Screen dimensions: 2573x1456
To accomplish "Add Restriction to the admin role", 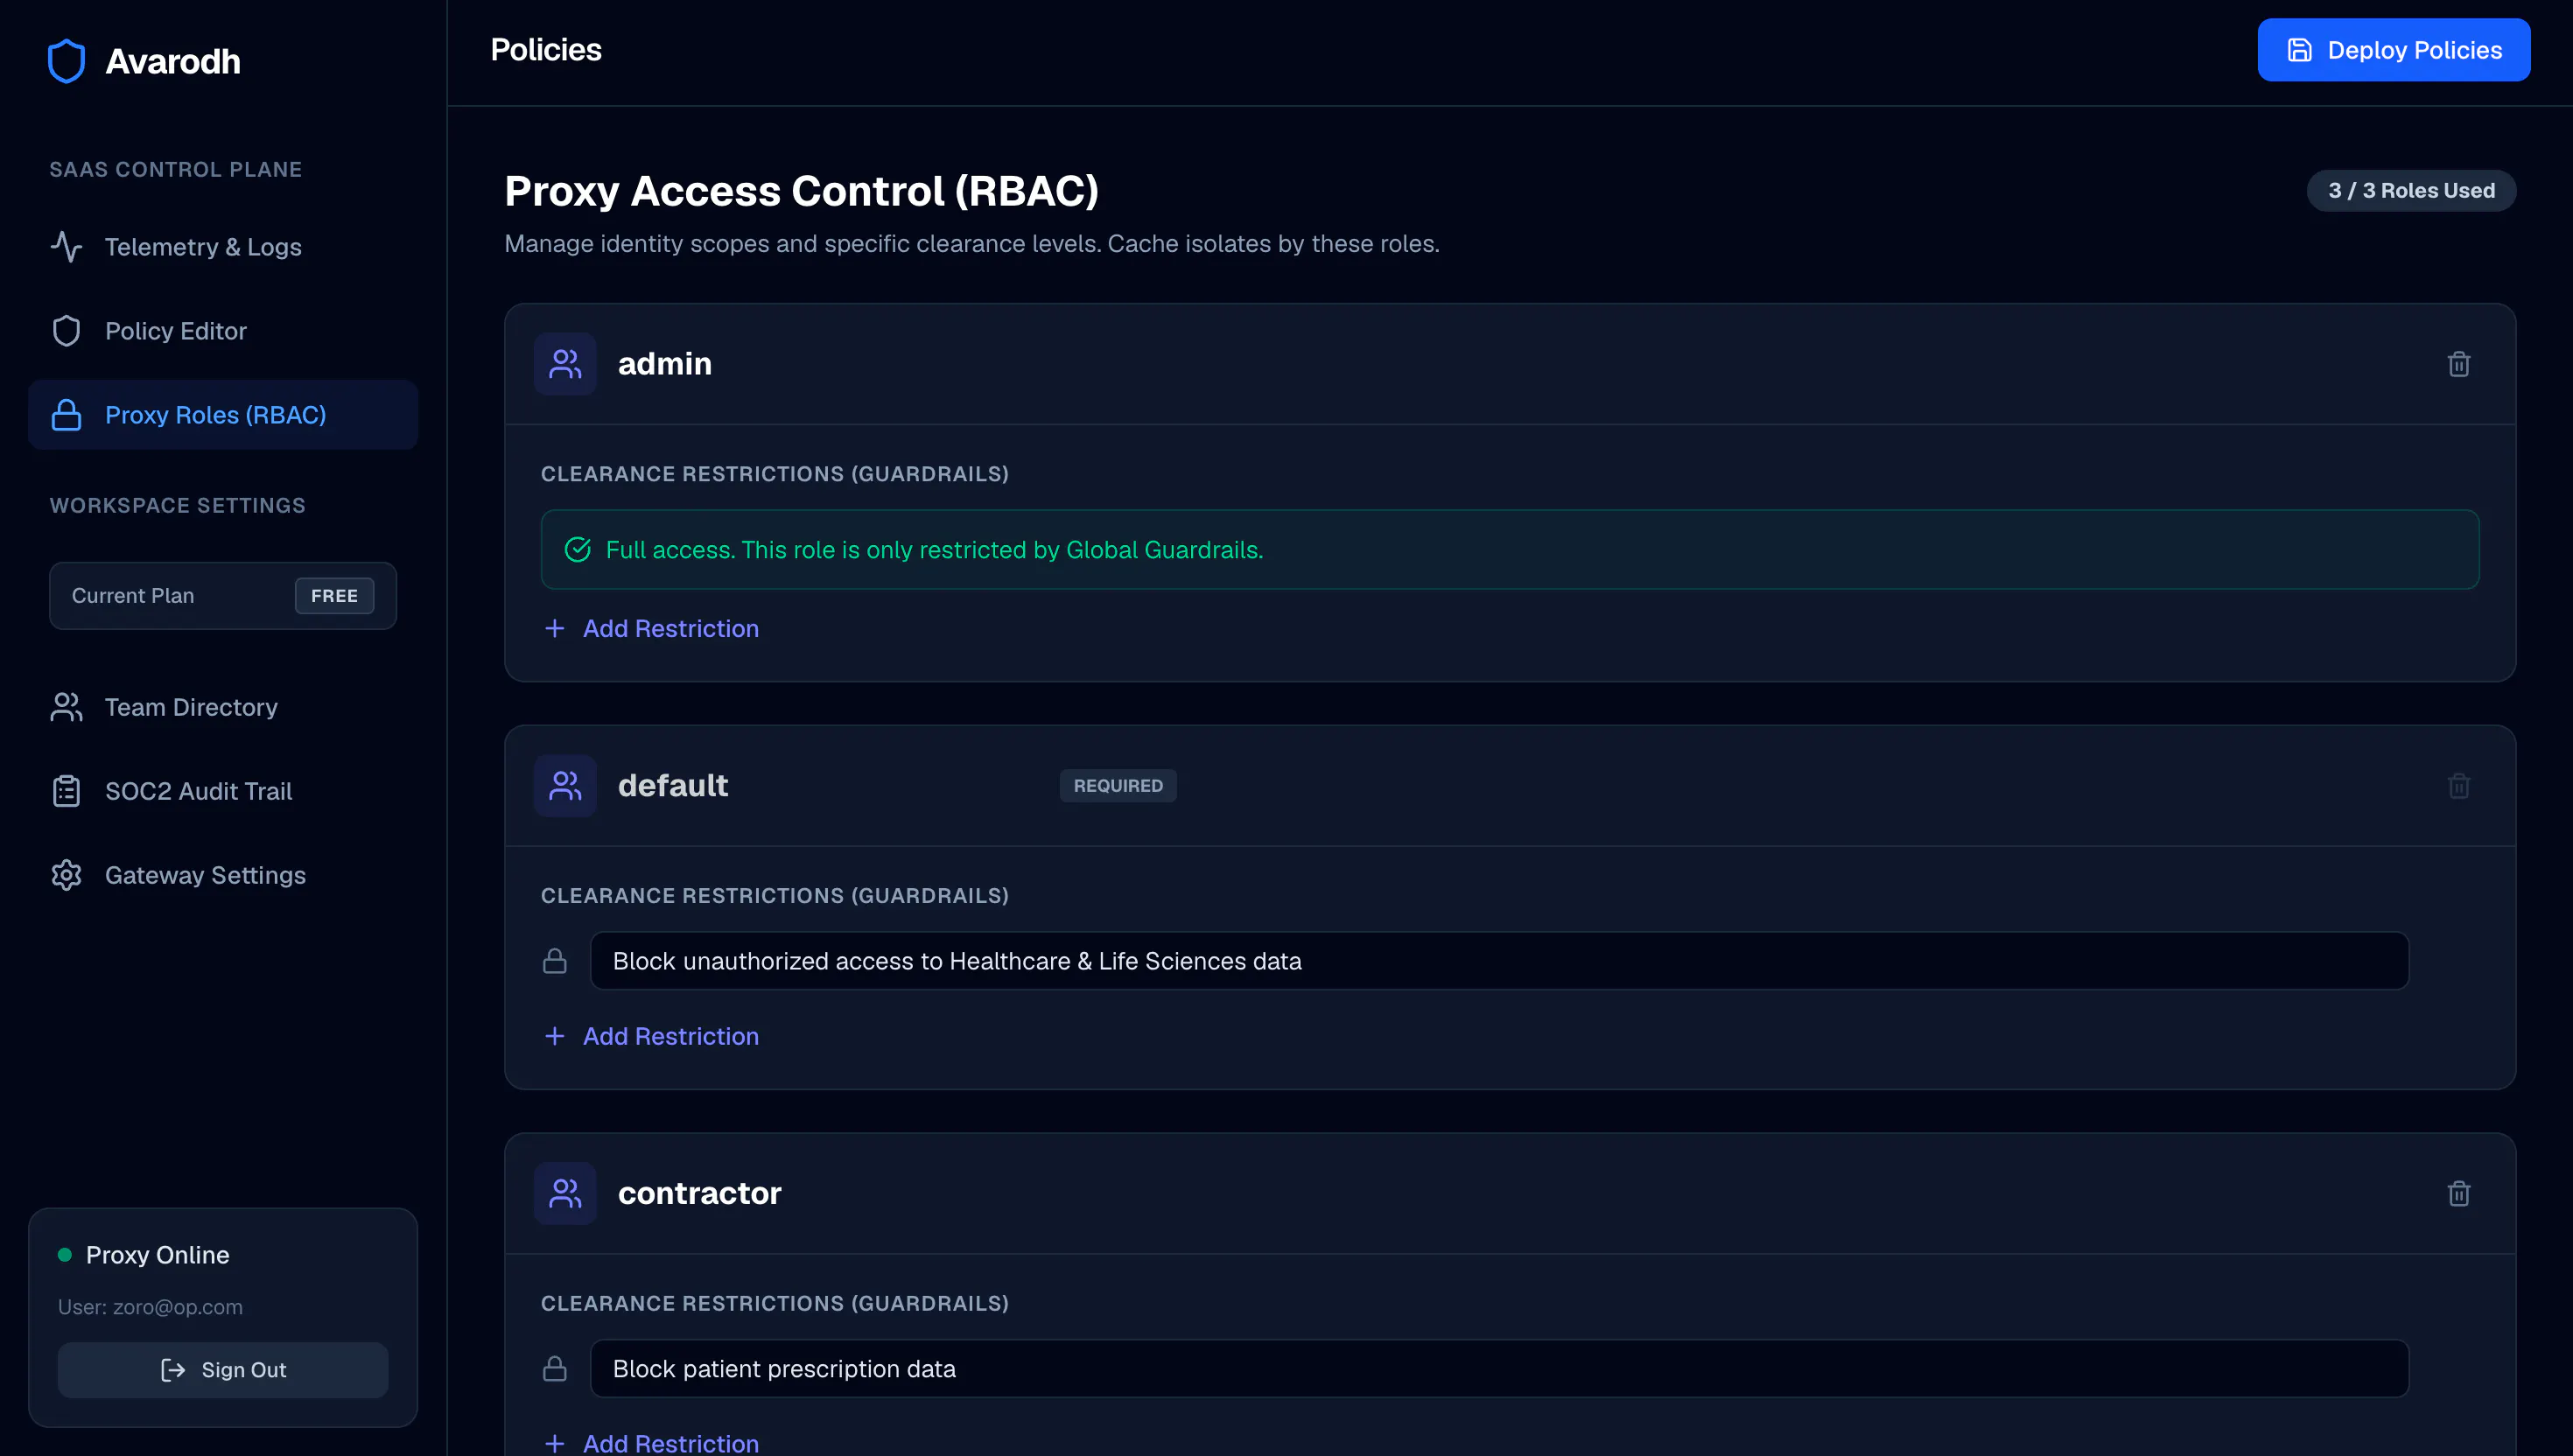I will click(x=651, y=628).
